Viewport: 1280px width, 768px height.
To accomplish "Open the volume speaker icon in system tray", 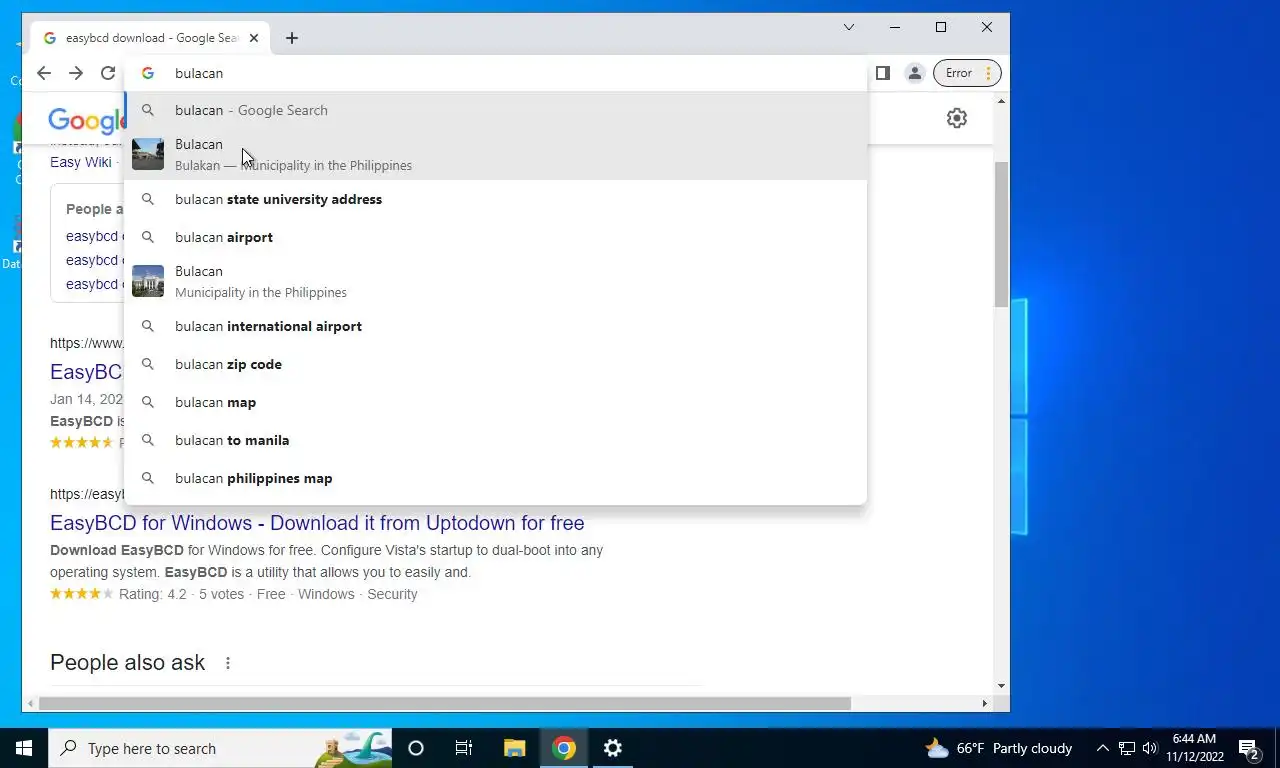I will click(1150, 748).
